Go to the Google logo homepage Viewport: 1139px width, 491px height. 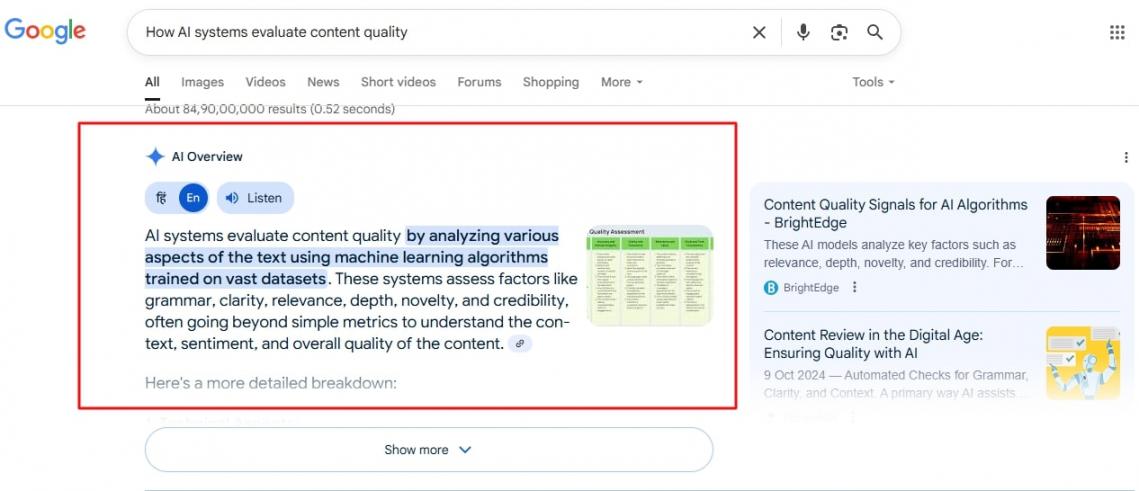tap(45, 30)
